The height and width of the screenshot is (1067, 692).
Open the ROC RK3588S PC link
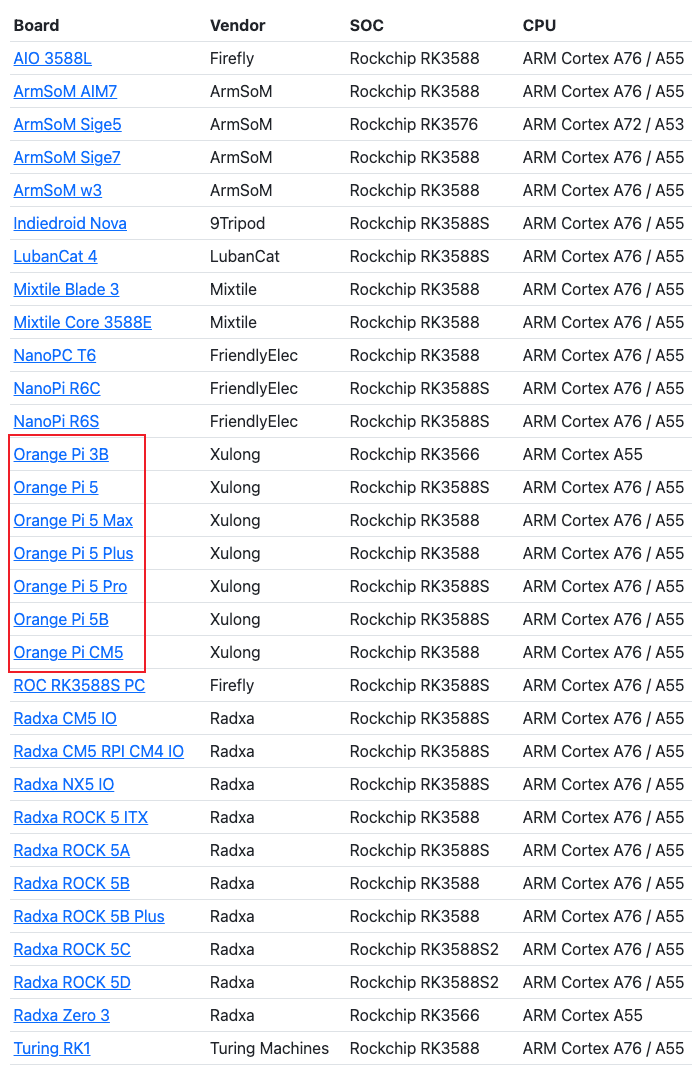pos(79,685)
